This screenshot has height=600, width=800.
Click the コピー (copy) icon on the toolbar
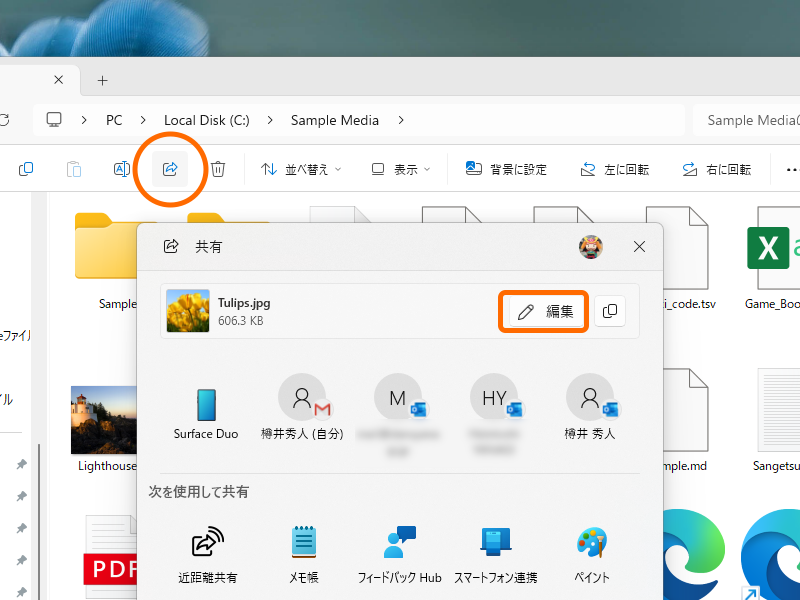coord(26,169)
